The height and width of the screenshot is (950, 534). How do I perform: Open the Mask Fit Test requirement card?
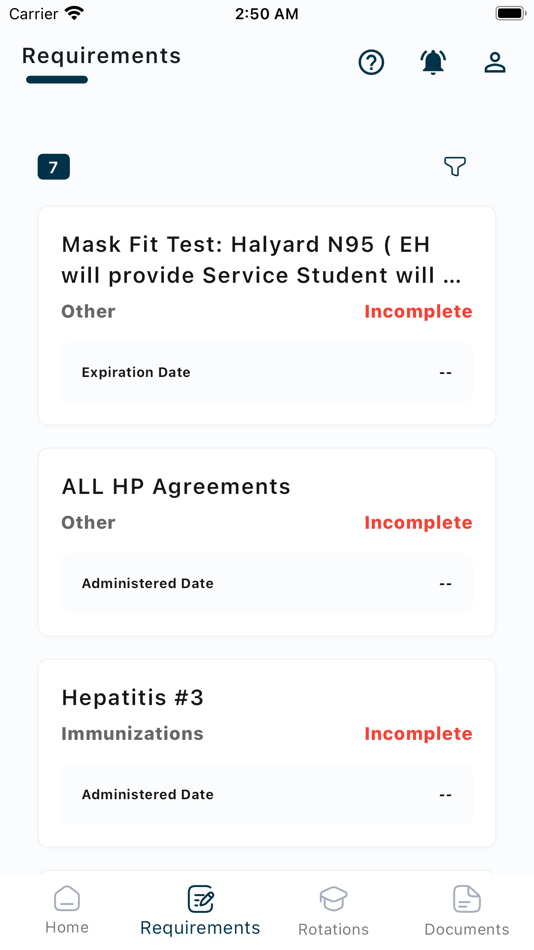[x=267, y=316]
